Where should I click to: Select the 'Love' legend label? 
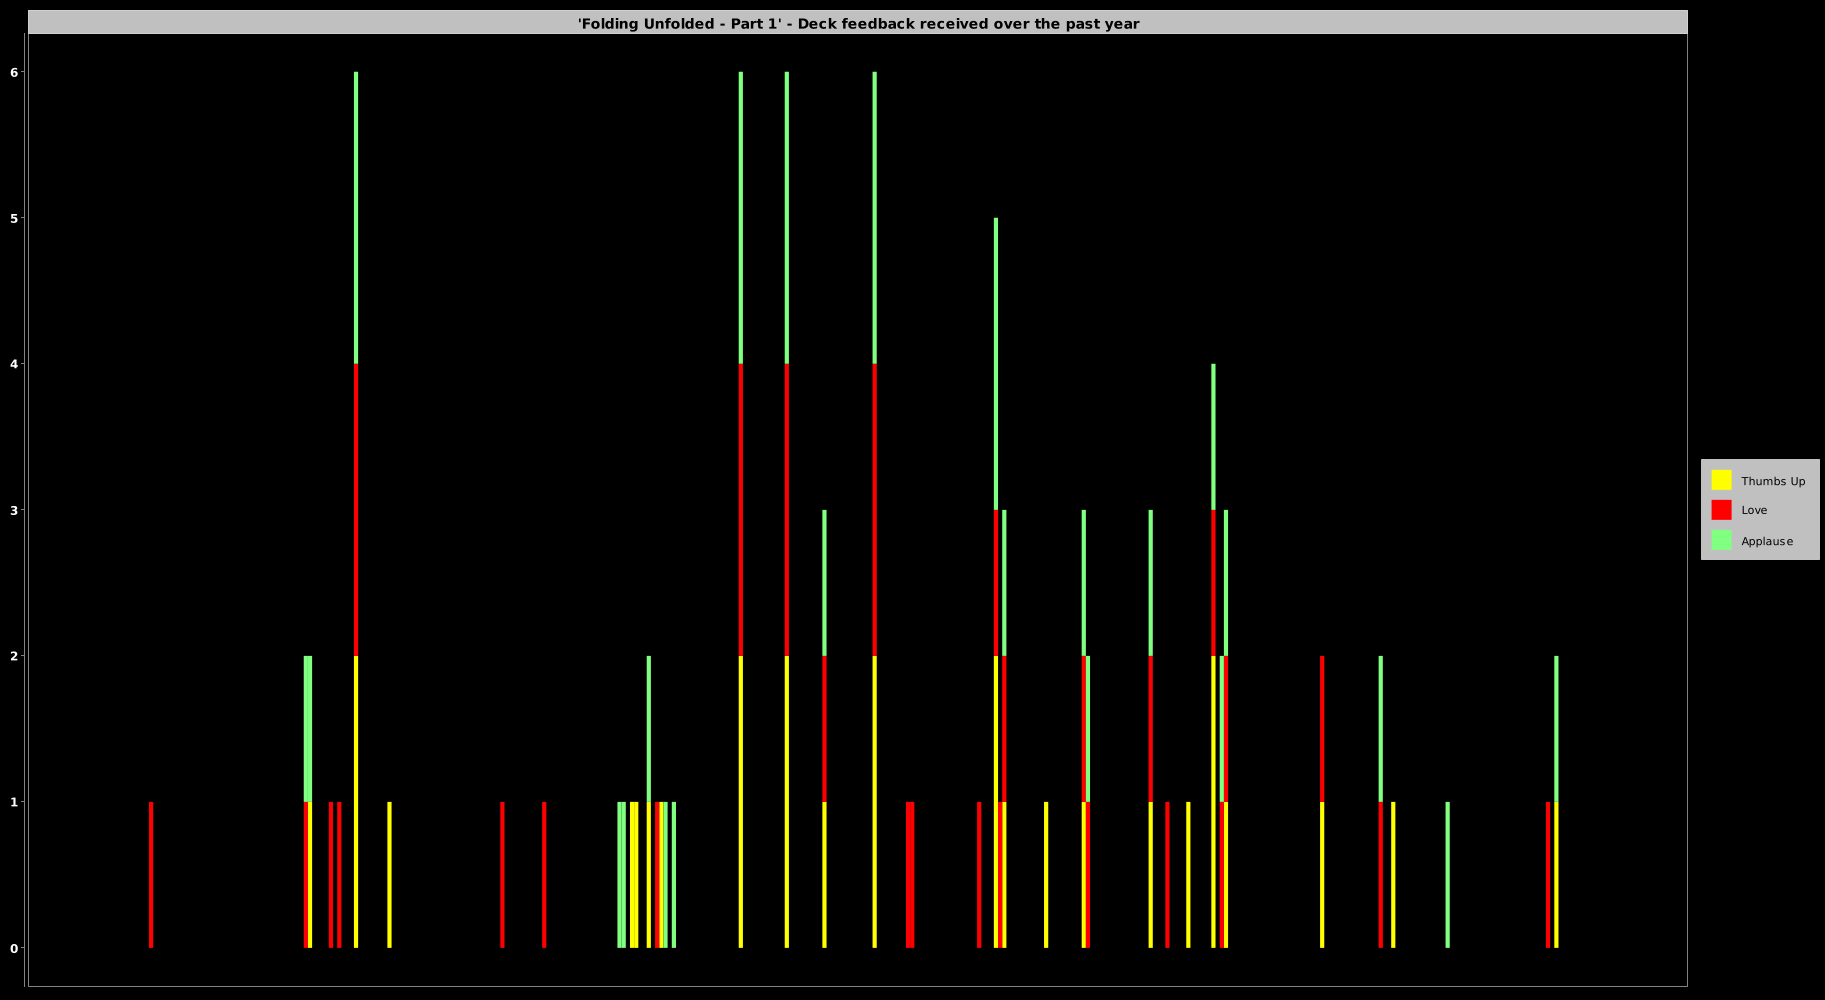click(1754, 510)
